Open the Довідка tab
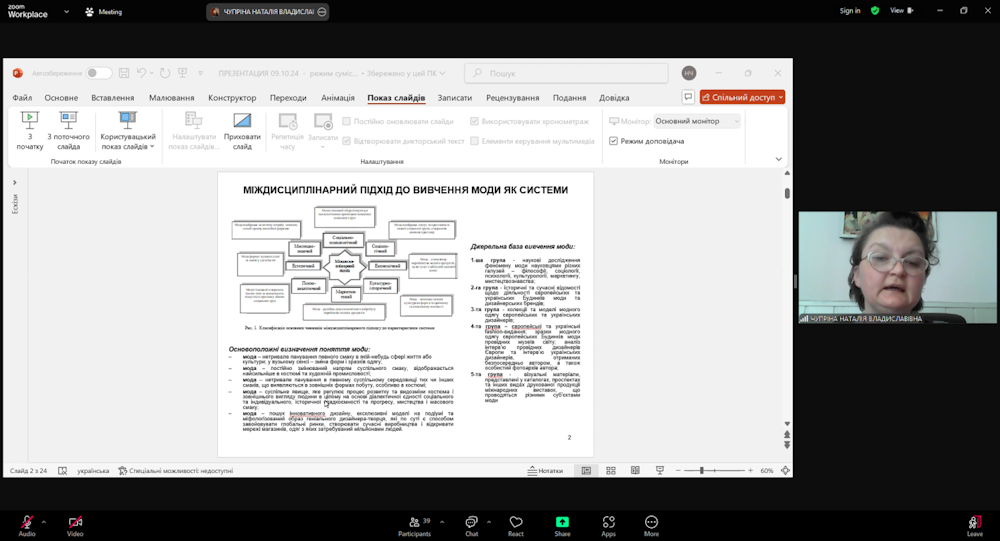 [614, 98]
